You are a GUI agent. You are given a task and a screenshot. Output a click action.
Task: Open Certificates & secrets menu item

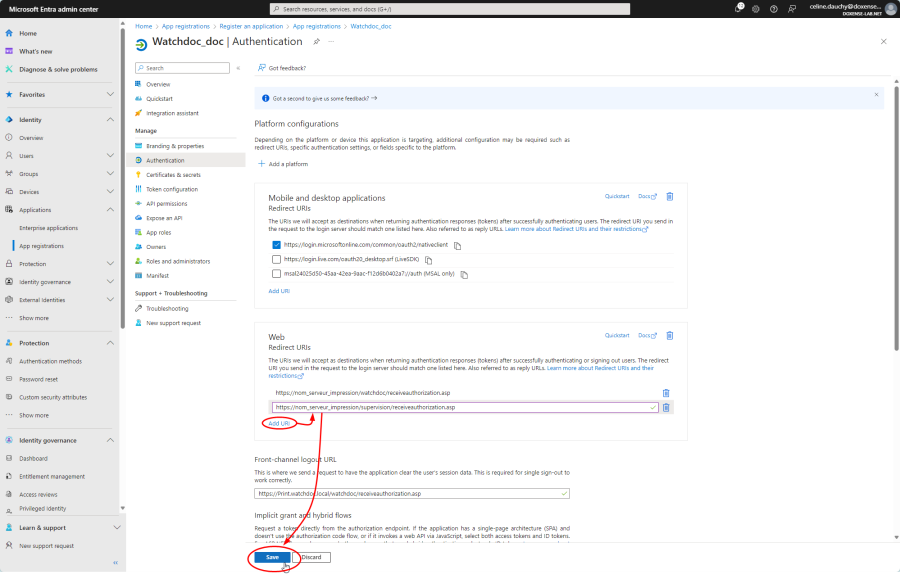(x=172, y=175)
